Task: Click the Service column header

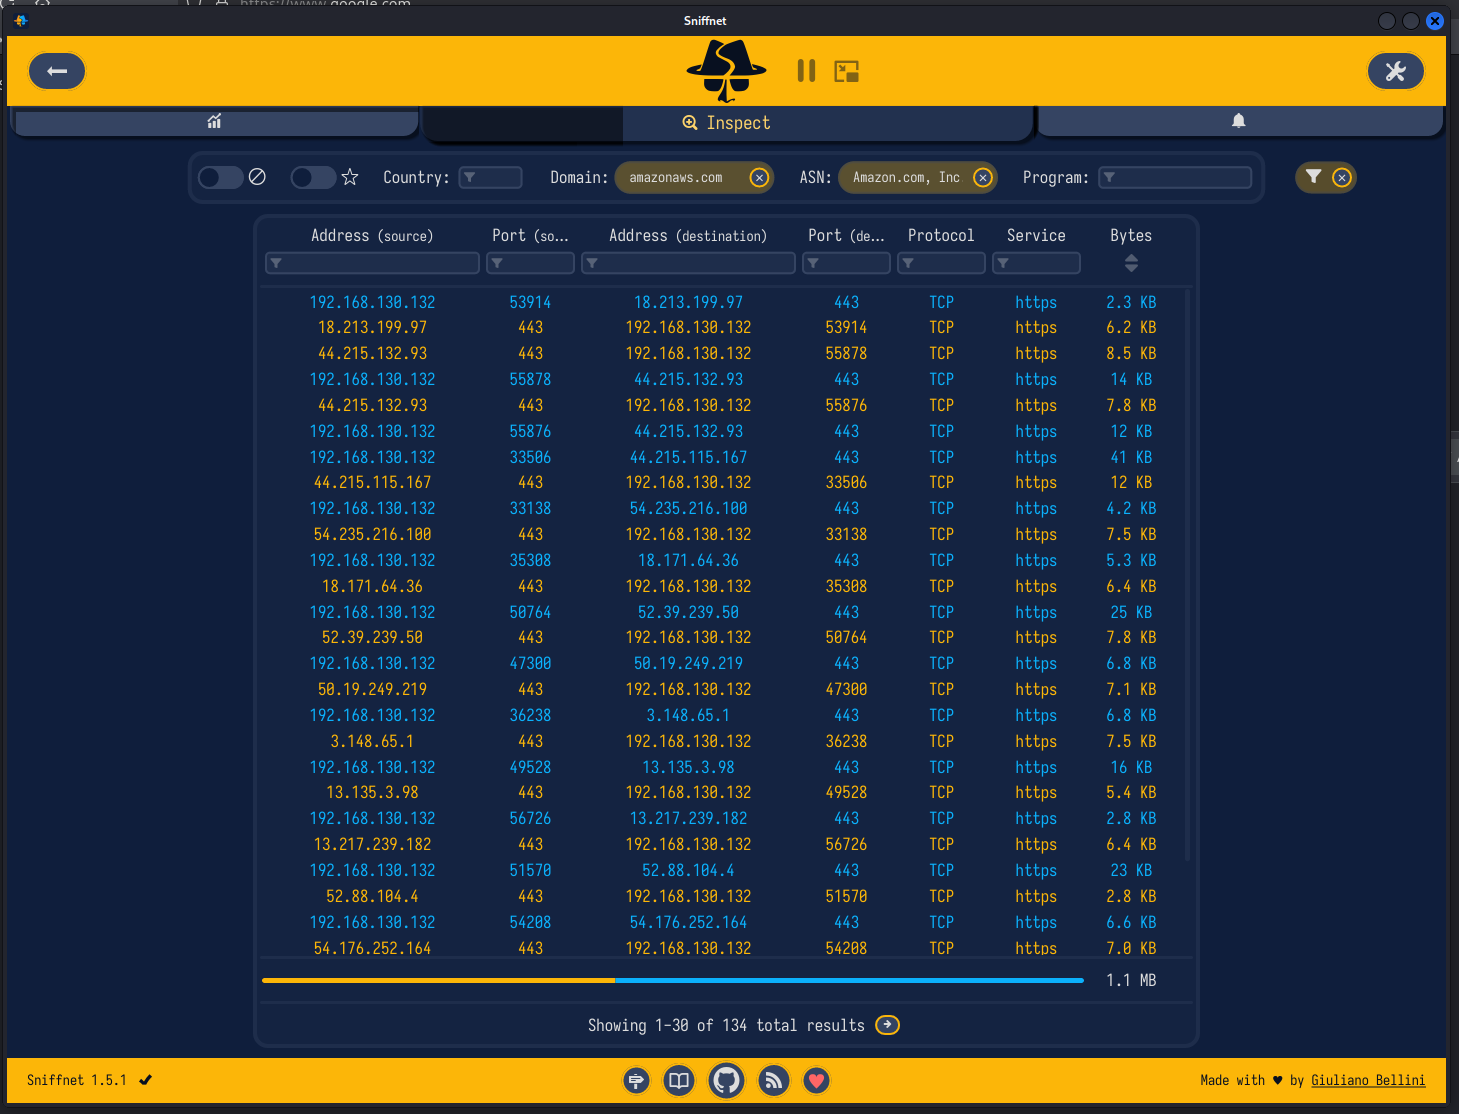Action: pos(1036,236)
